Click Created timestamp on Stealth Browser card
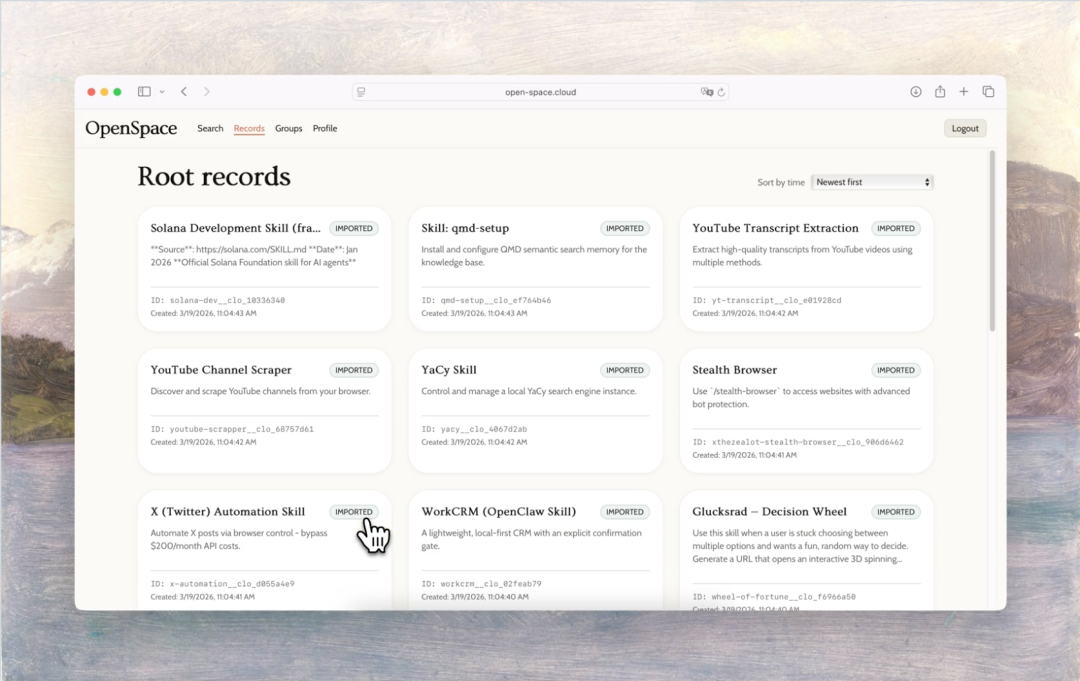1080x681 pixels. point(744,455)
